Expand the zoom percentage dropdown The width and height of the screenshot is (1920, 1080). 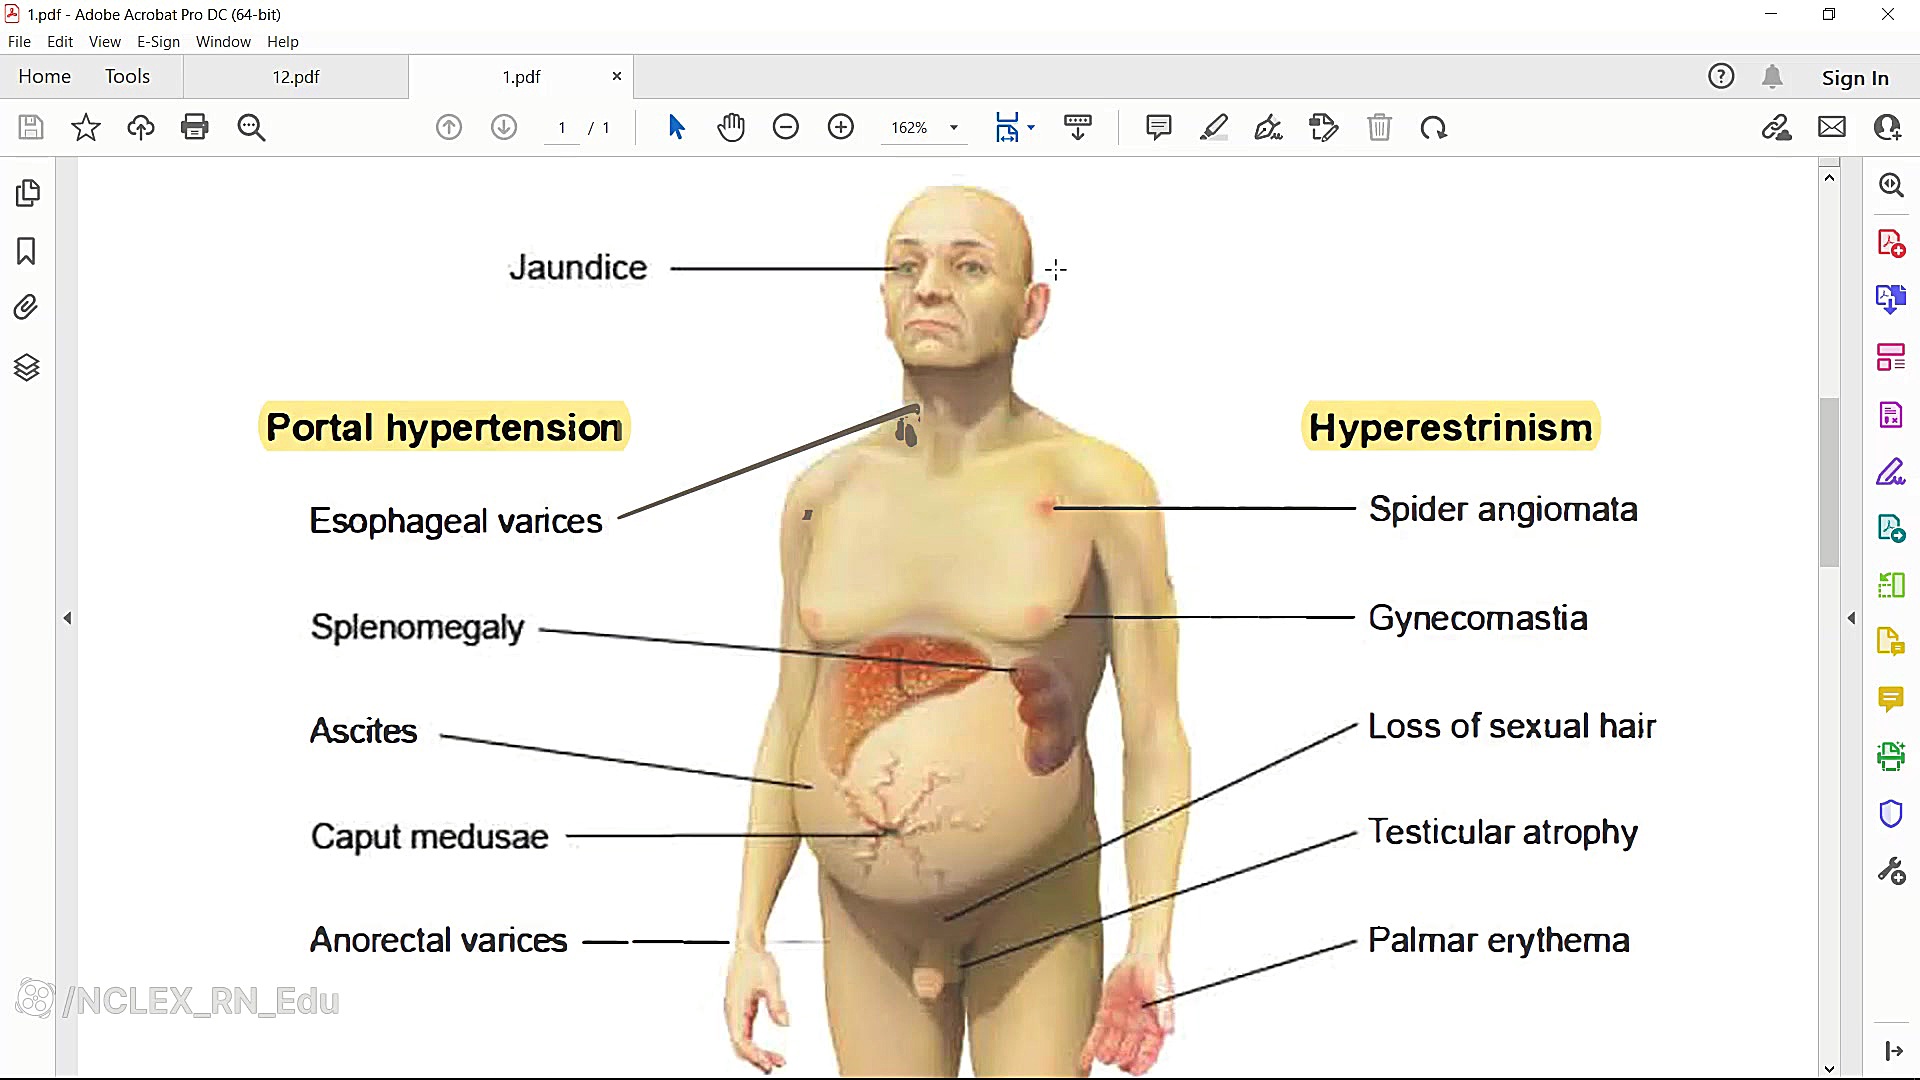click(954, 128)
